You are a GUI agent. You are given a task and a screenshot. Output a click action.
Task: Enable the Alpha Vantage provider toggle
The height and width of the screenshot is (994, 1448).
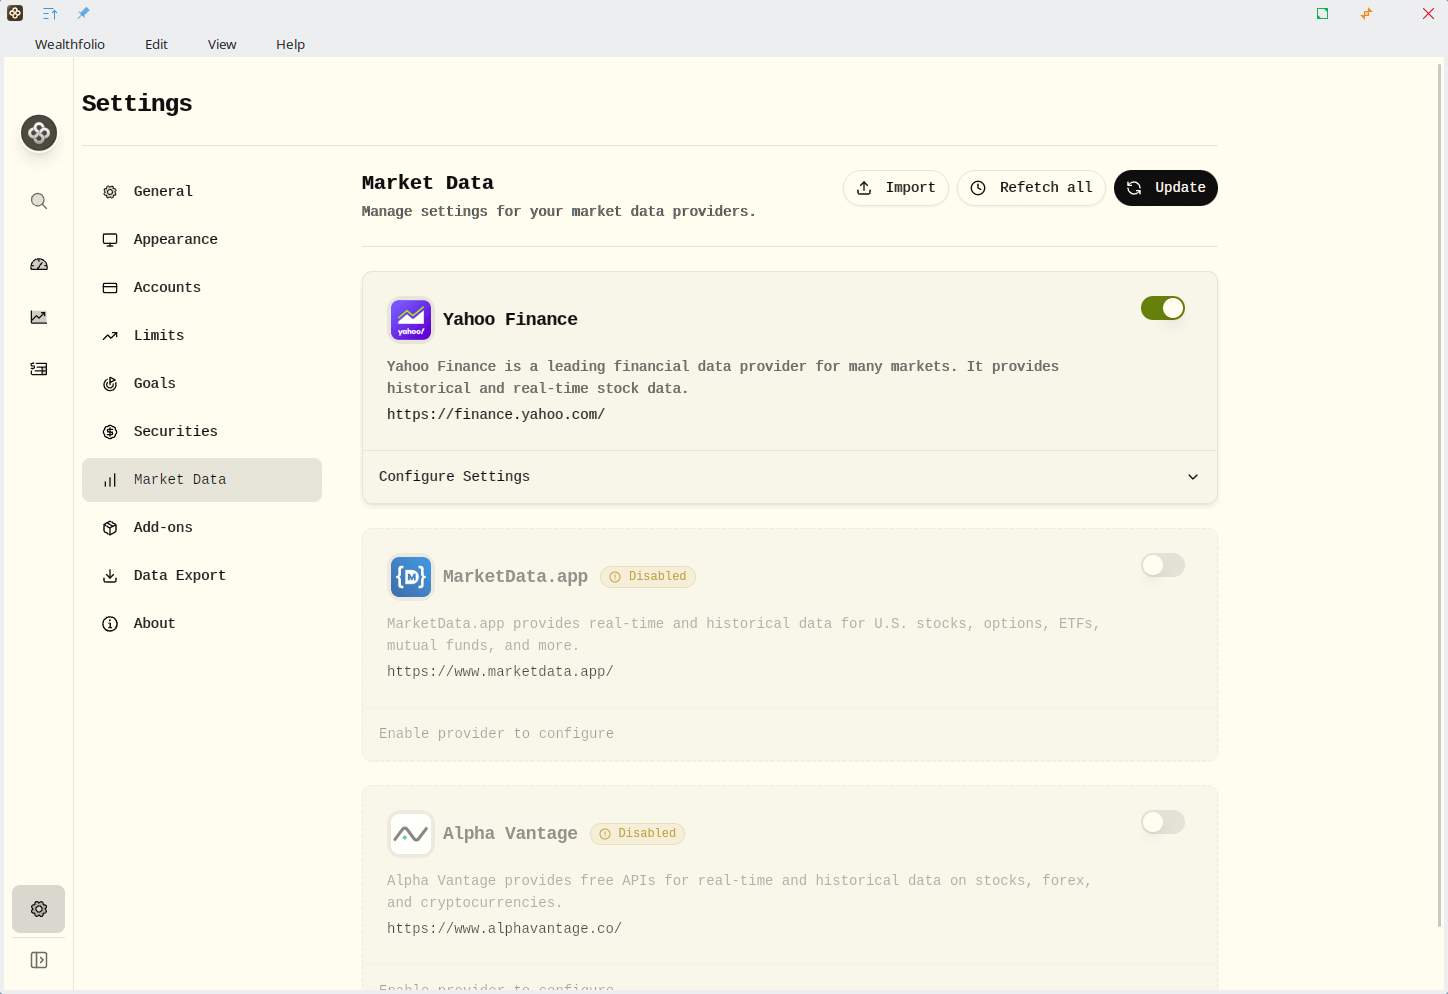(1162, 822)
